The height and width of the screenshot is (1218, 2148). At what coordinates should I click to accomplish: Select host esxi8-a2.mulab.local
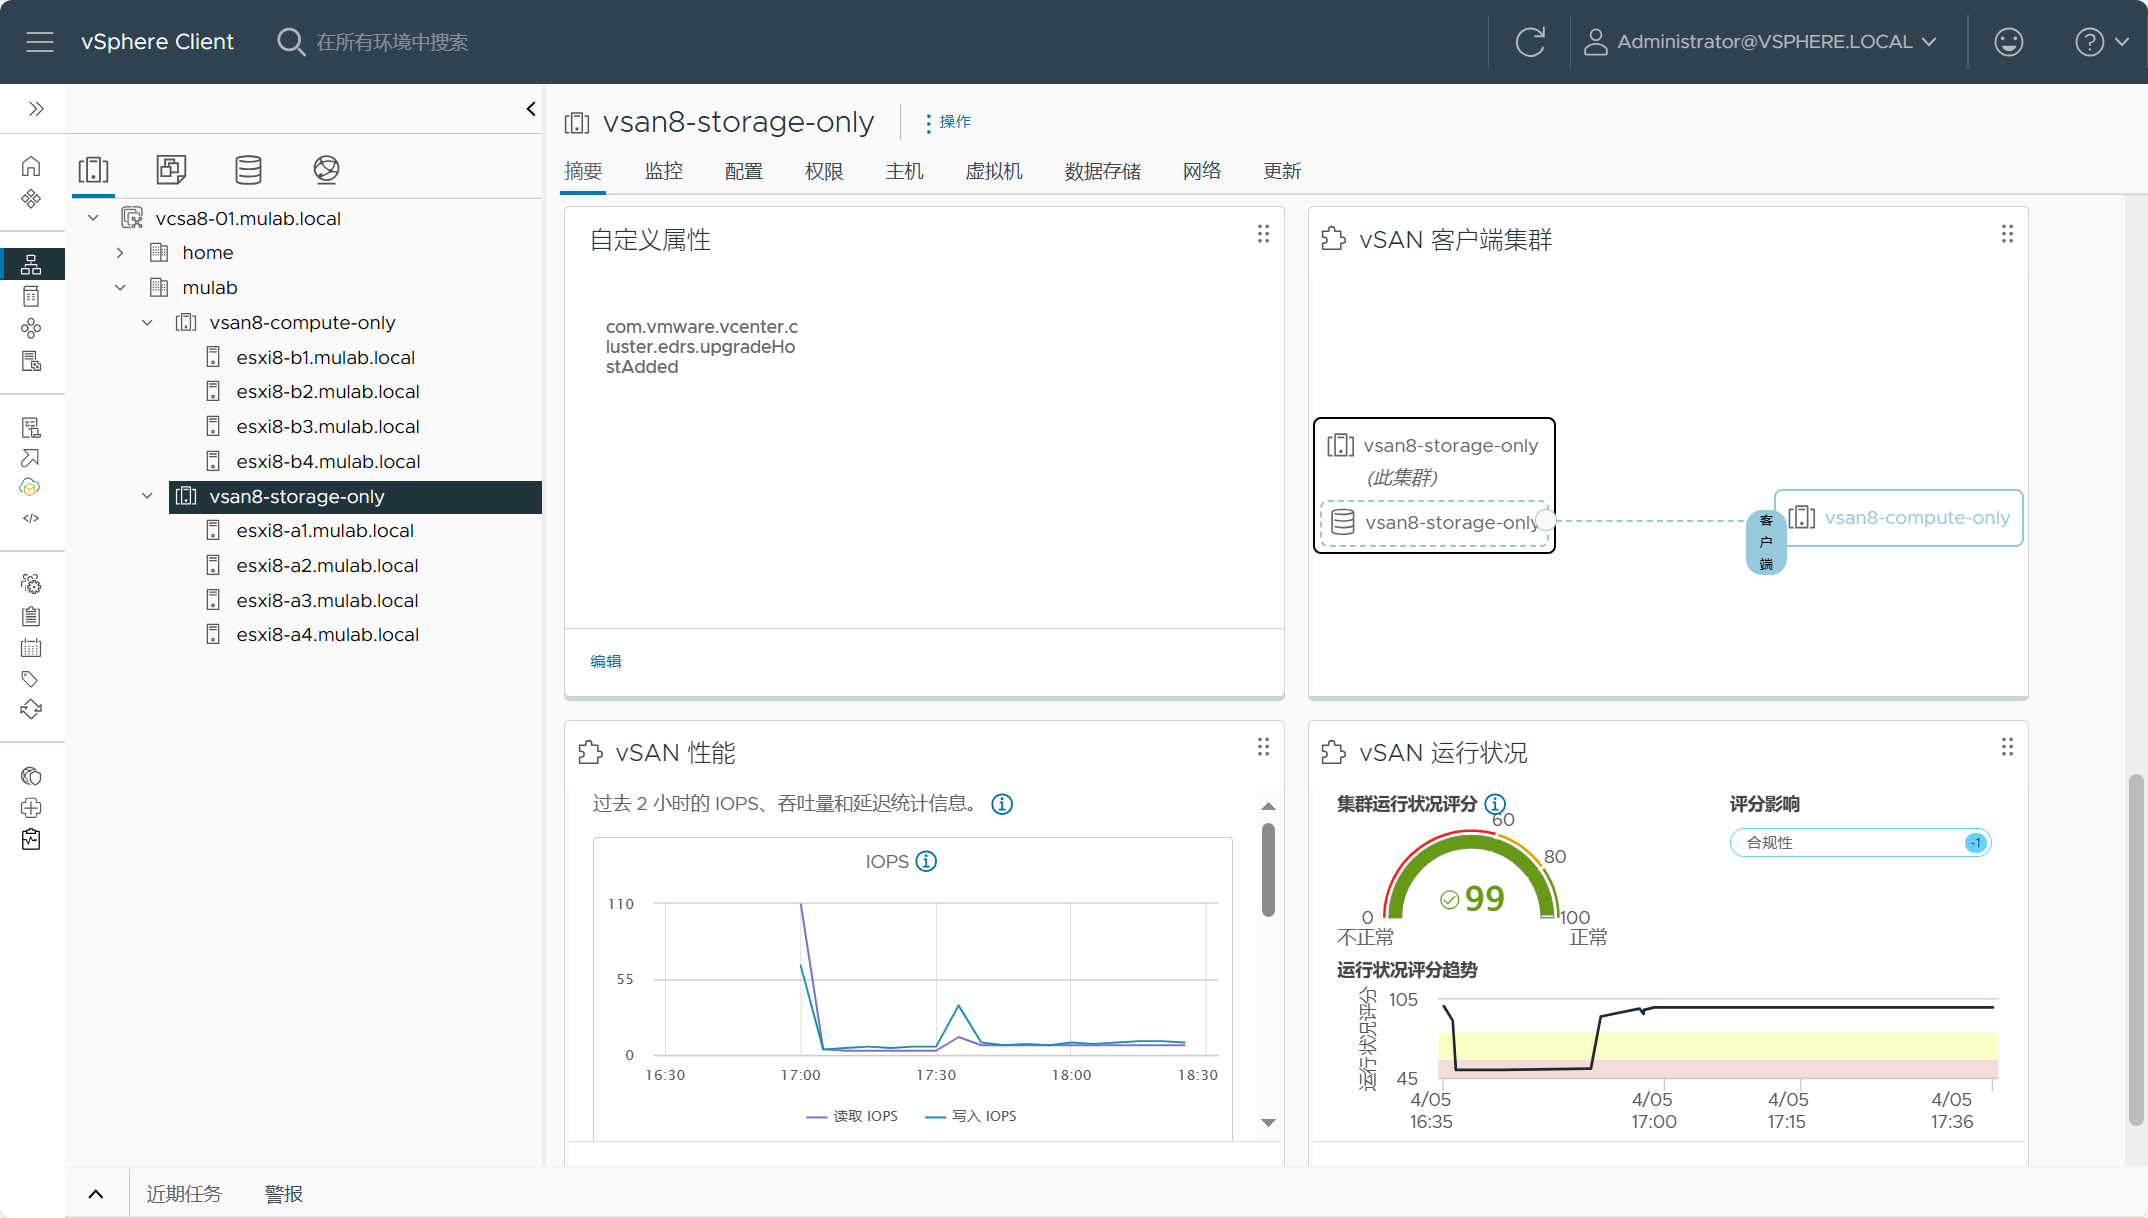(x=327, y=566)
